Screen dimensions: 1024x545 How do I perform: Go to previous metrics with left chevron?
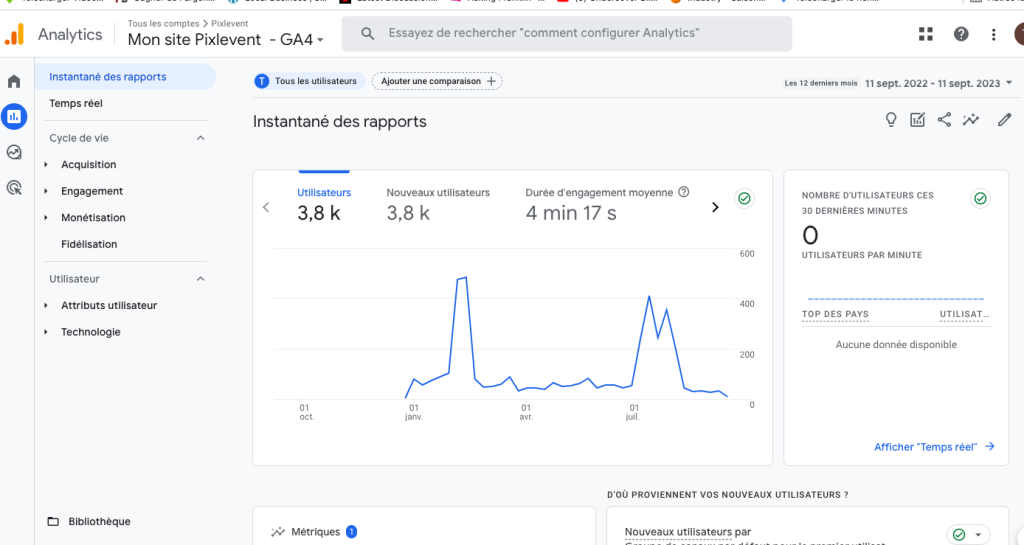coord(266,208)
